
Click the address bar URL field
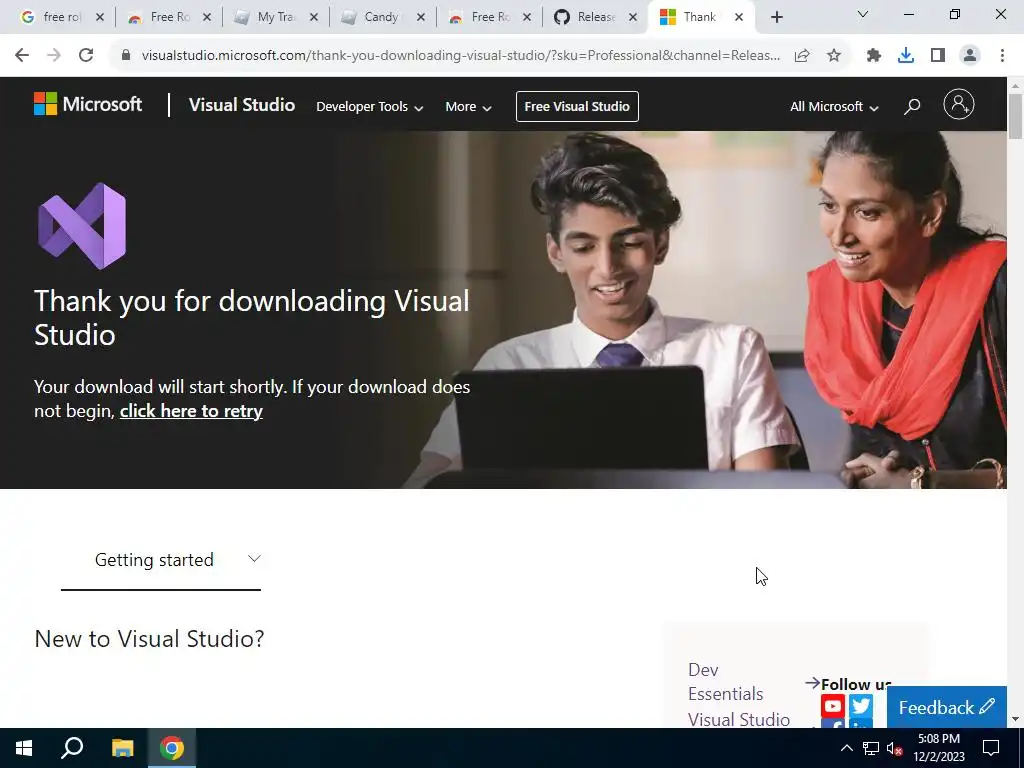coord(460,56)
